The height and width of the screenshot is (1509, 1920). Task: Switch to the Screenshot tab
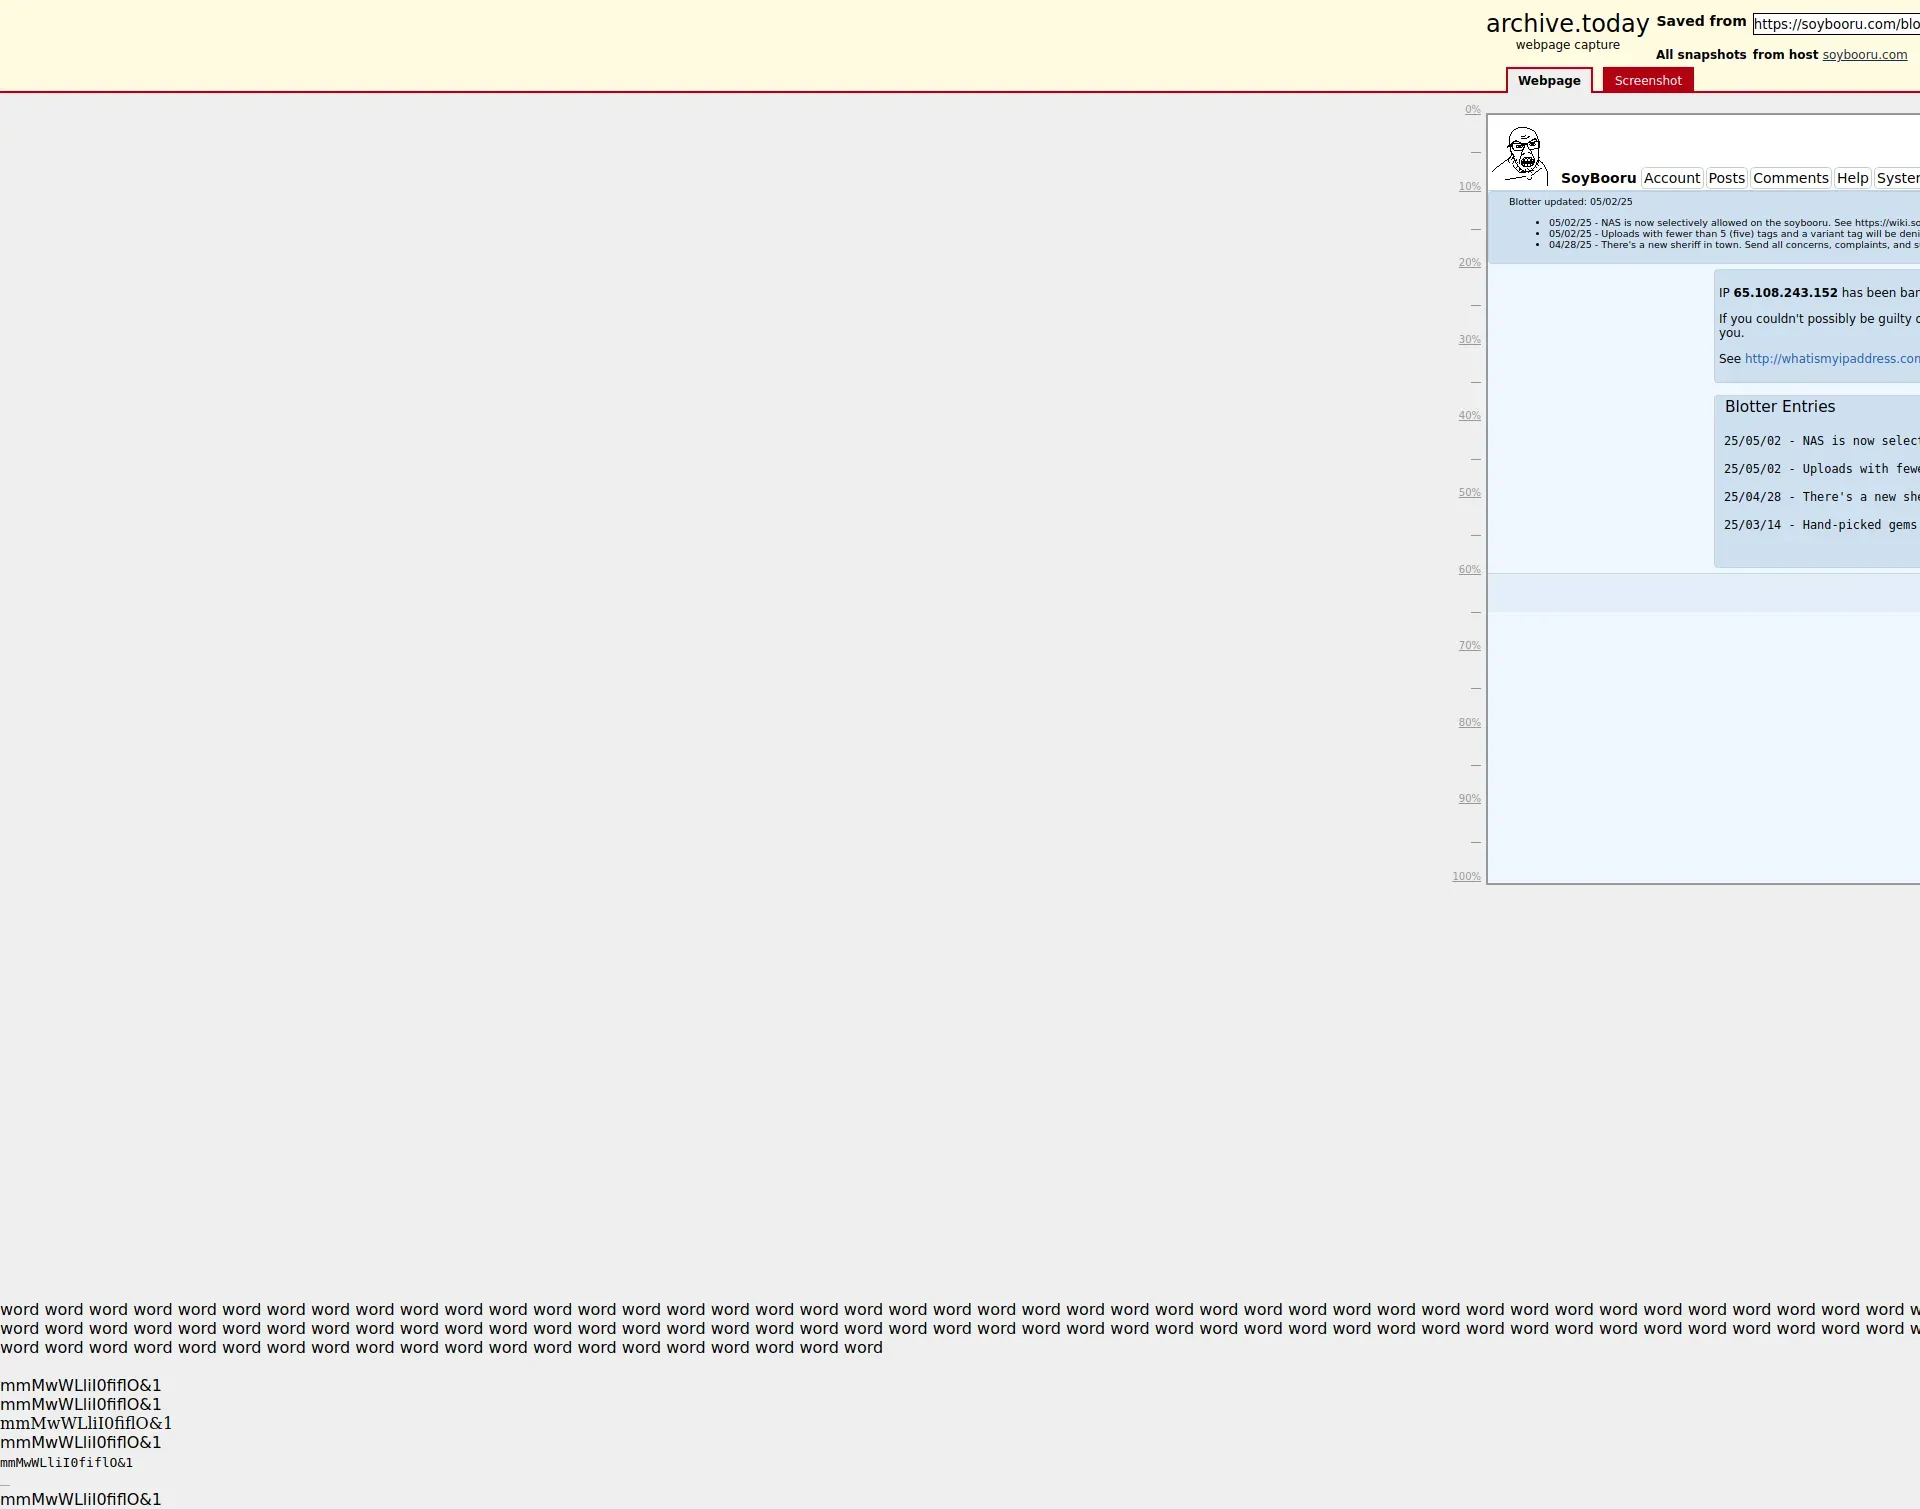pyautogui.click(x=1647, y=81)
